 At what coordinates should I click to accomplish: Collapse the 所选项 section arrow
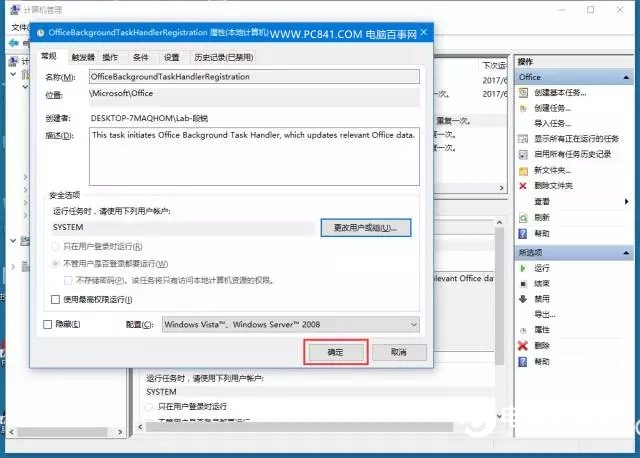[x=626, y=253]
